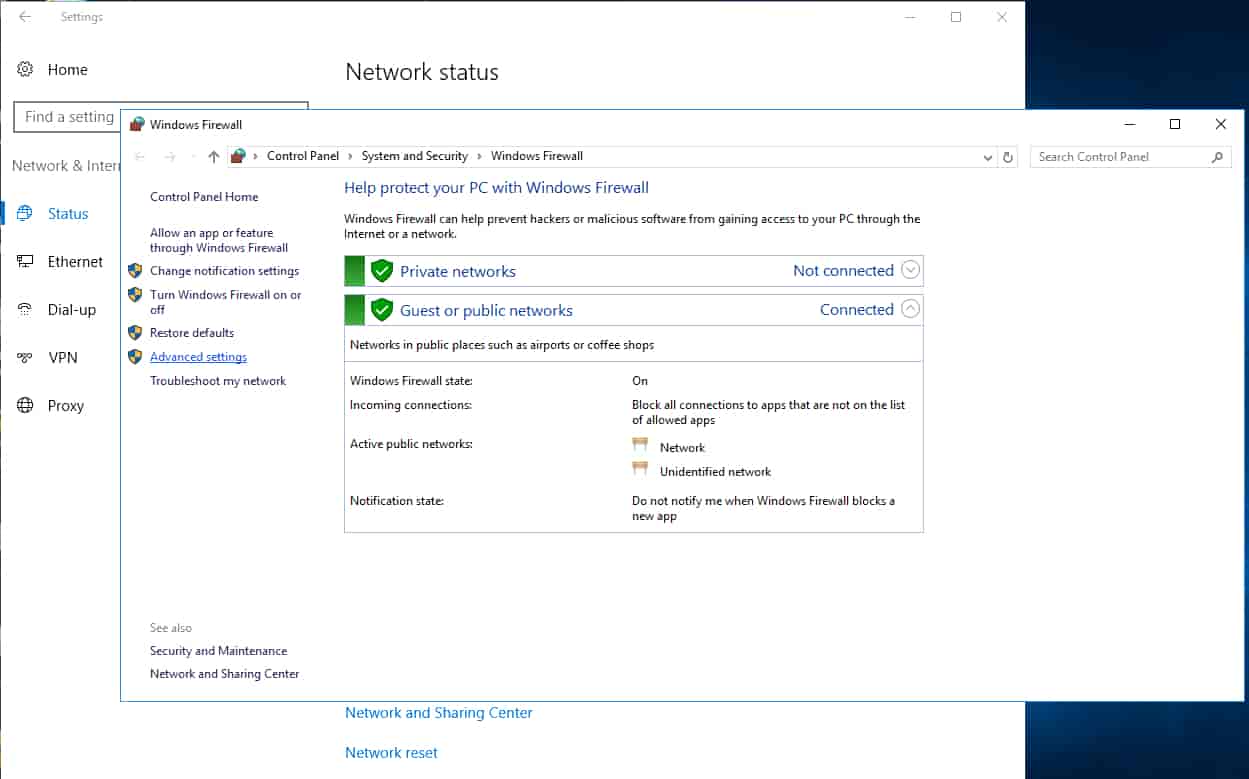Click the forward arrow in Windows Firewall

pos(170,156)
